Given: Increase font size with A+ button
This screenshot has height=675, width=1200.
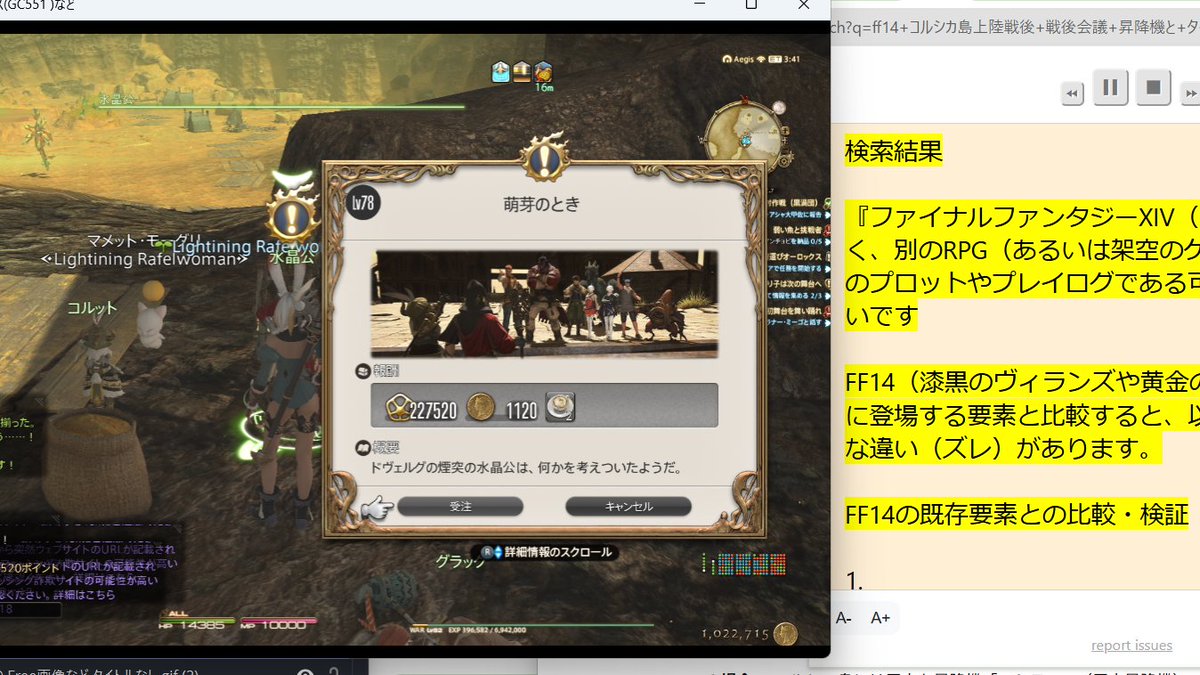Looking at the screenshot, I should (x=880, y=618).
